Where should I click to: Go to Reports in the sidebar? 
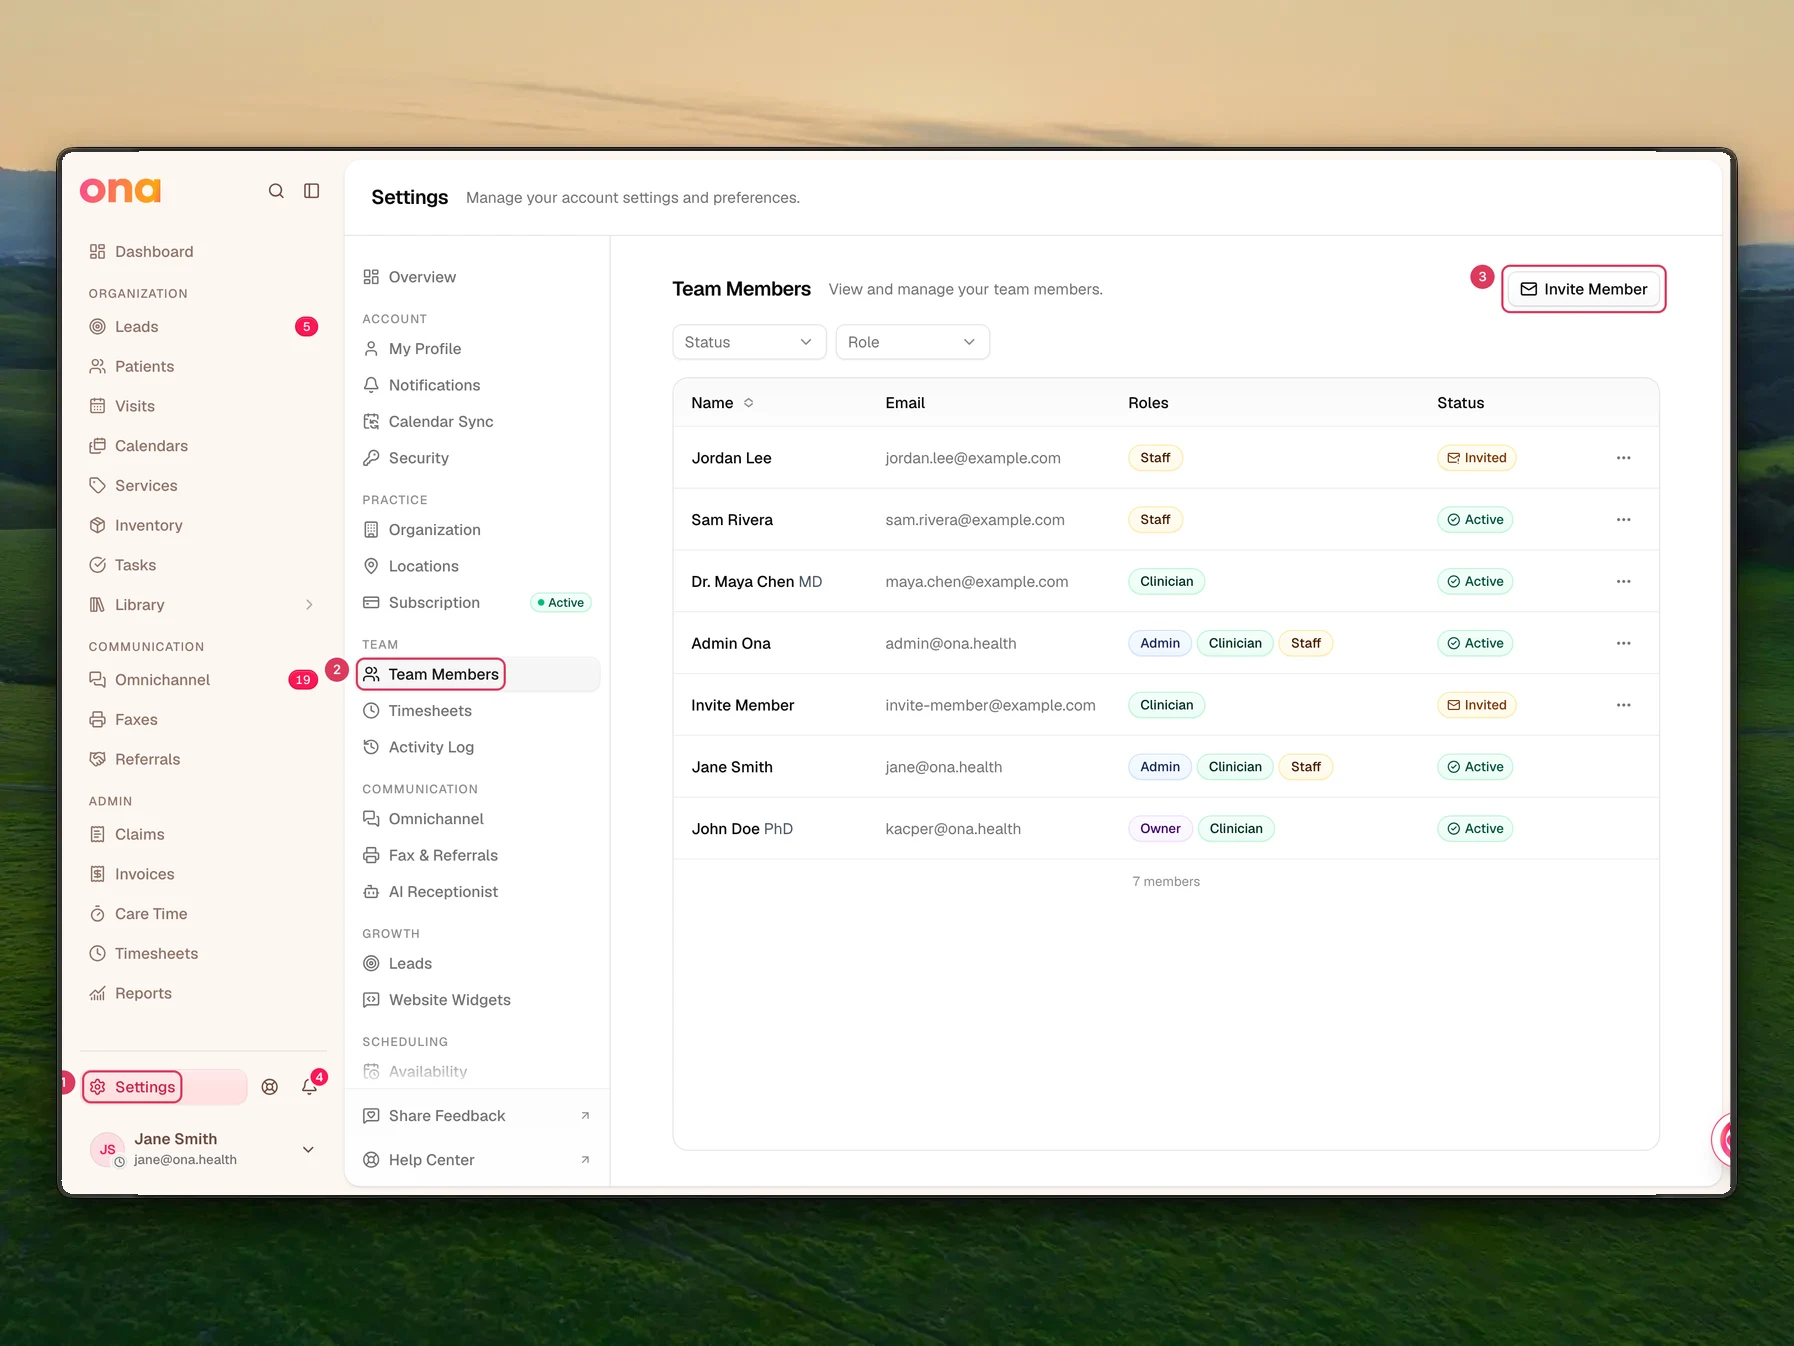(x=203, y=993)
